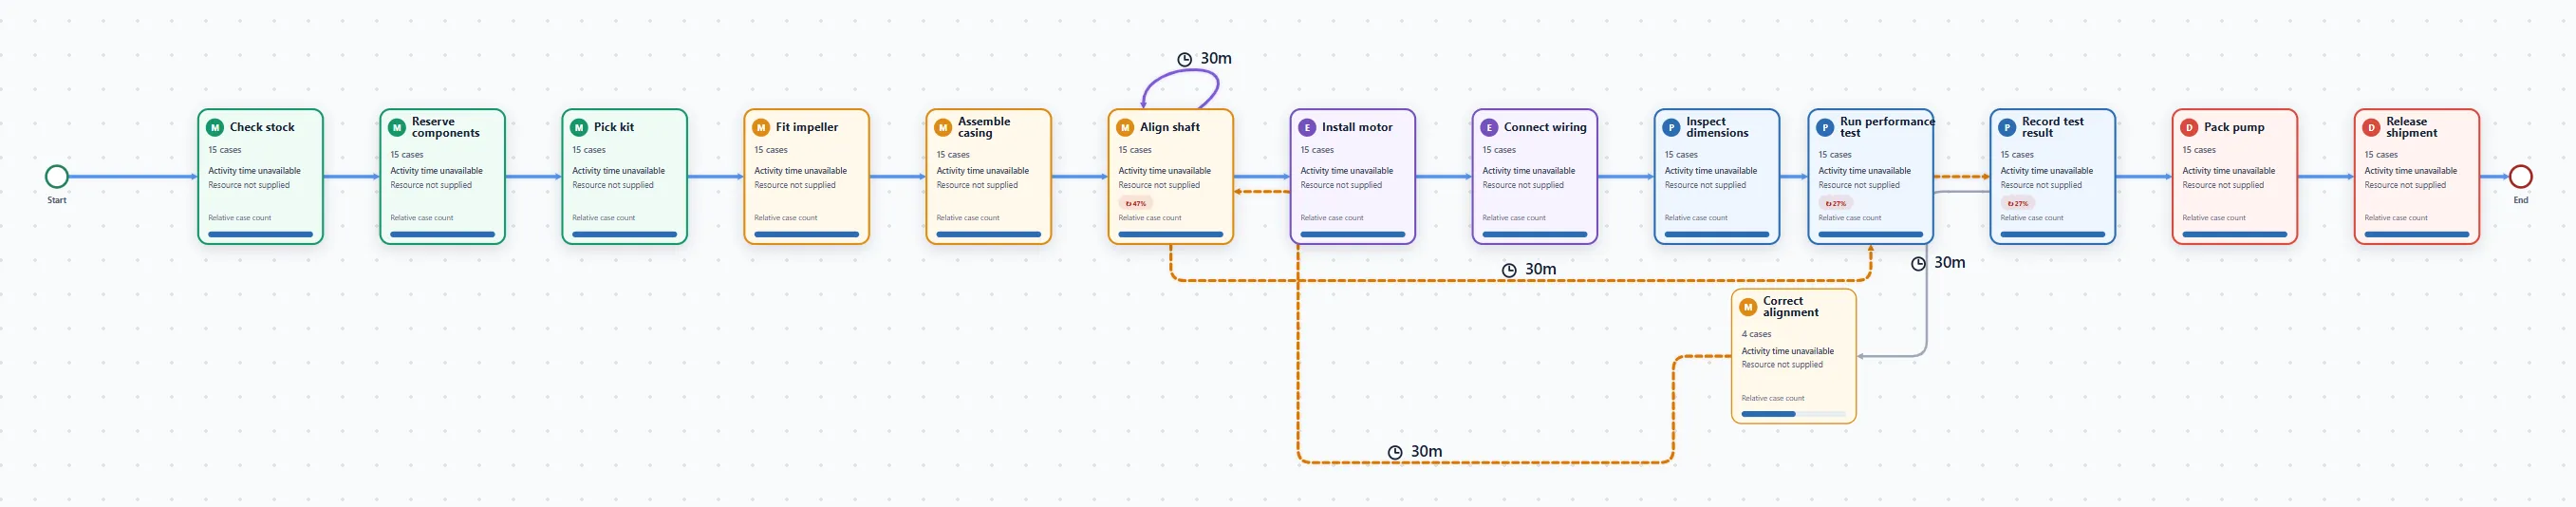Click the 30m label above Align shaft loop
2576x507 pixels.
(1216, 59)
